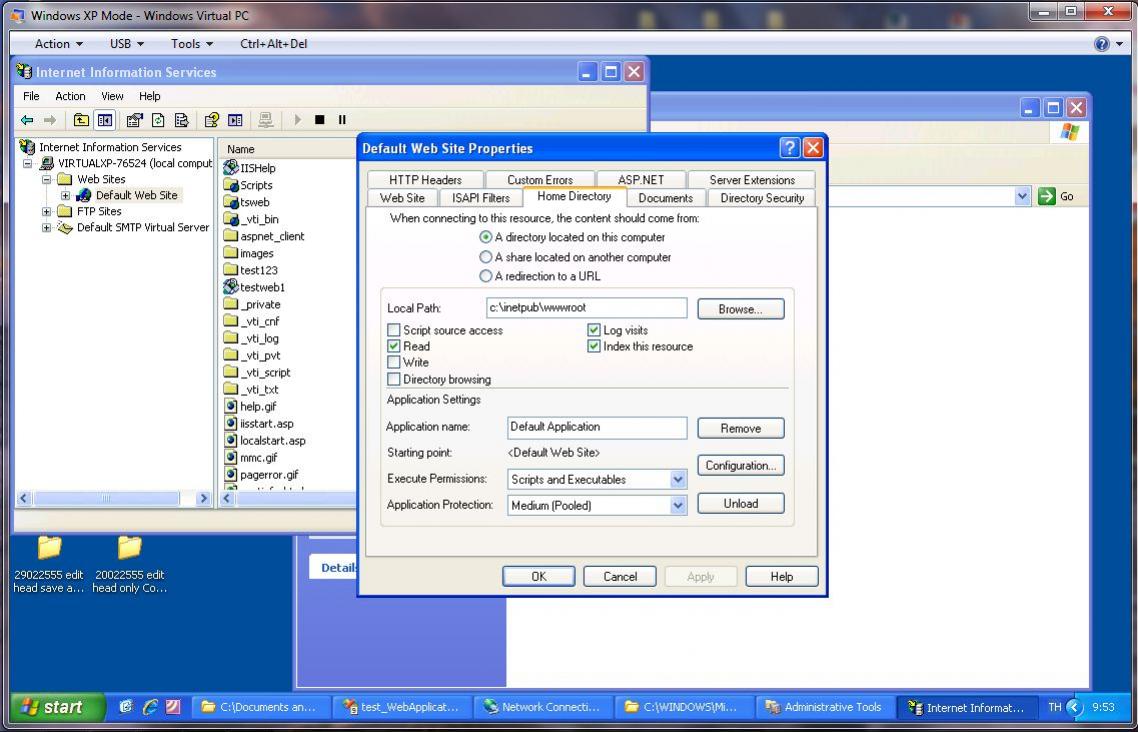
Task: Select the _vti_bin entry
Action: (252, 219)
